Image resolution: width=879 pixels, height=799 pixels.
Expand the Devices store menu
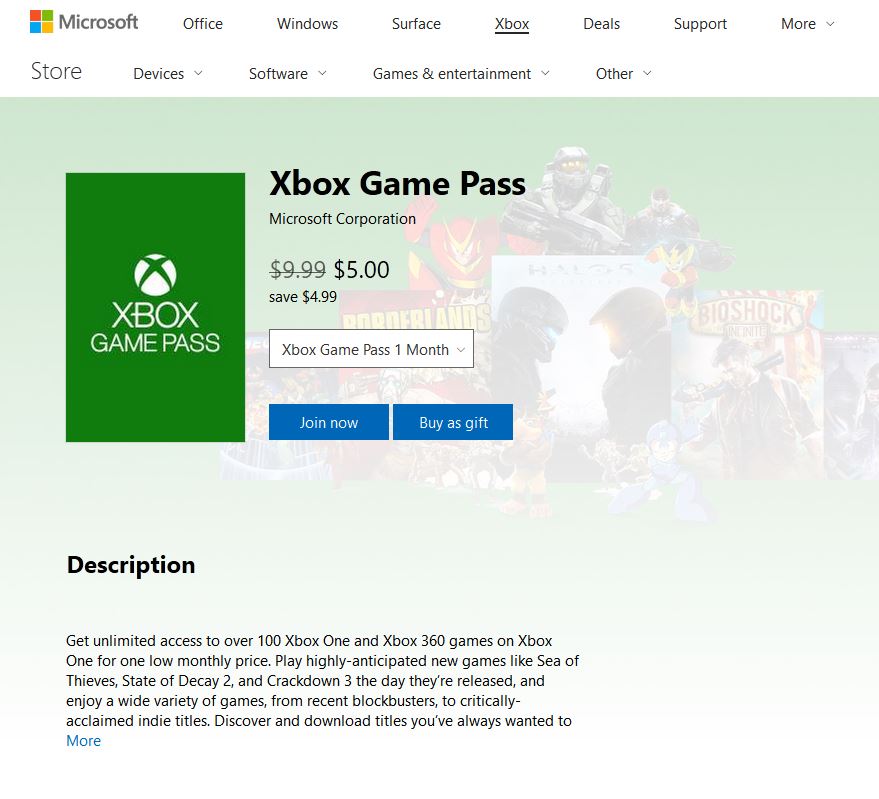[168, 74]
